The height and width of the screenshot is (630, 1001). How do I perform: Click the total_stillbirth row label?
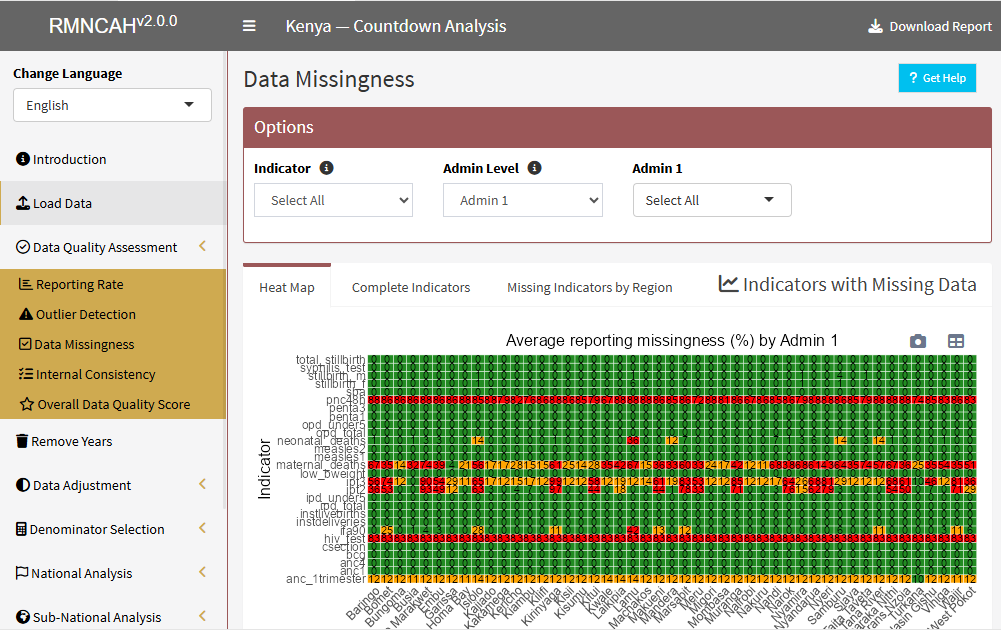[331, 359]
